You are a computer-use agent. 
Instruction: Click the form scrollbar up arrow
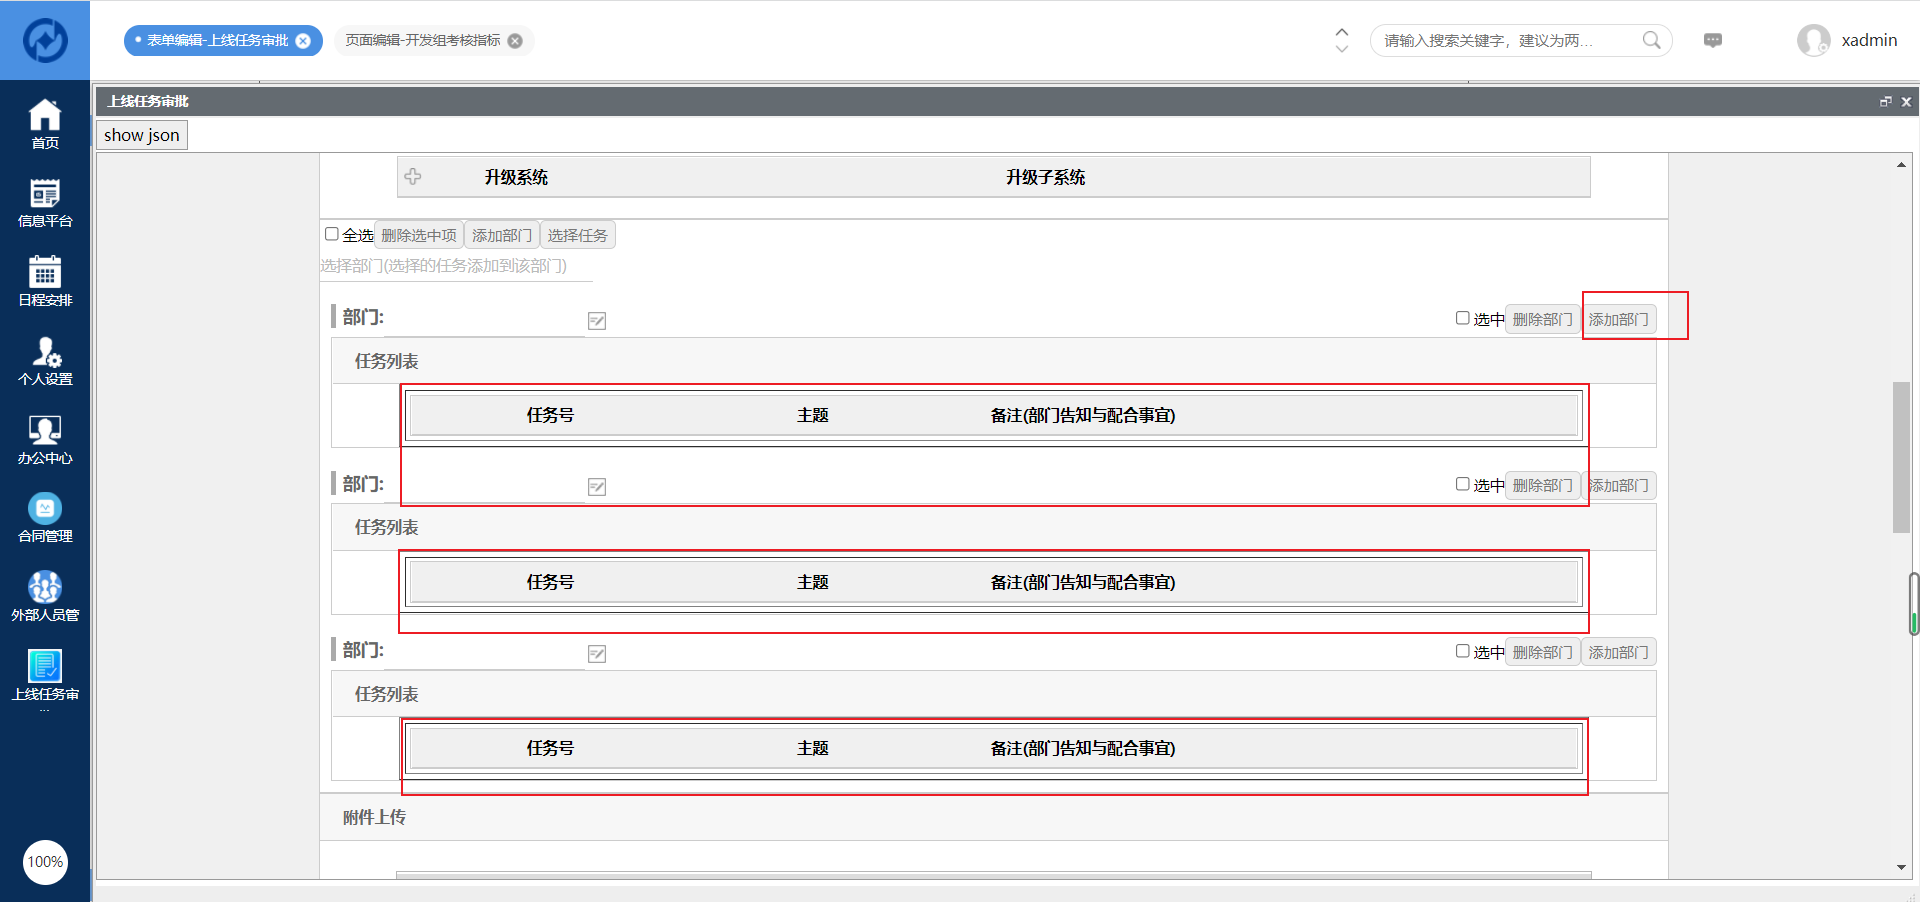(x=1901, y=164)
